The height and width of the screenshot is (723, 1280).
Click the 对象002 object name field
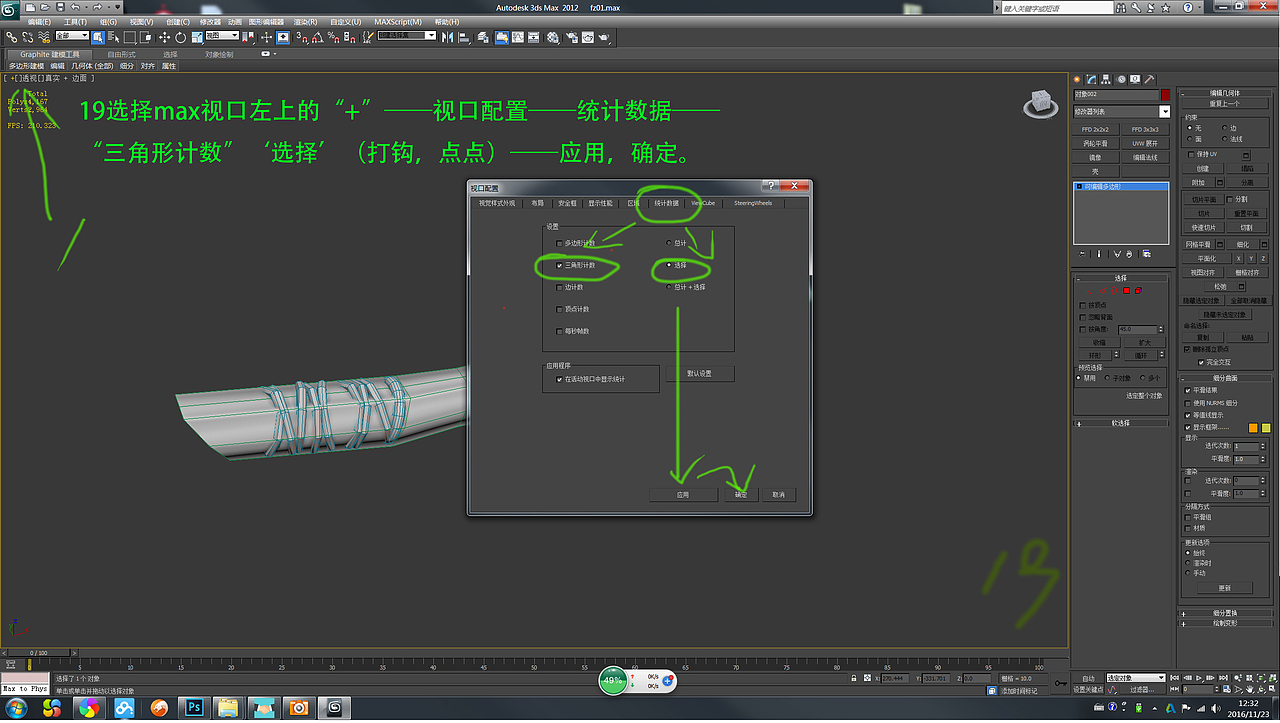tap(1115, 94)
